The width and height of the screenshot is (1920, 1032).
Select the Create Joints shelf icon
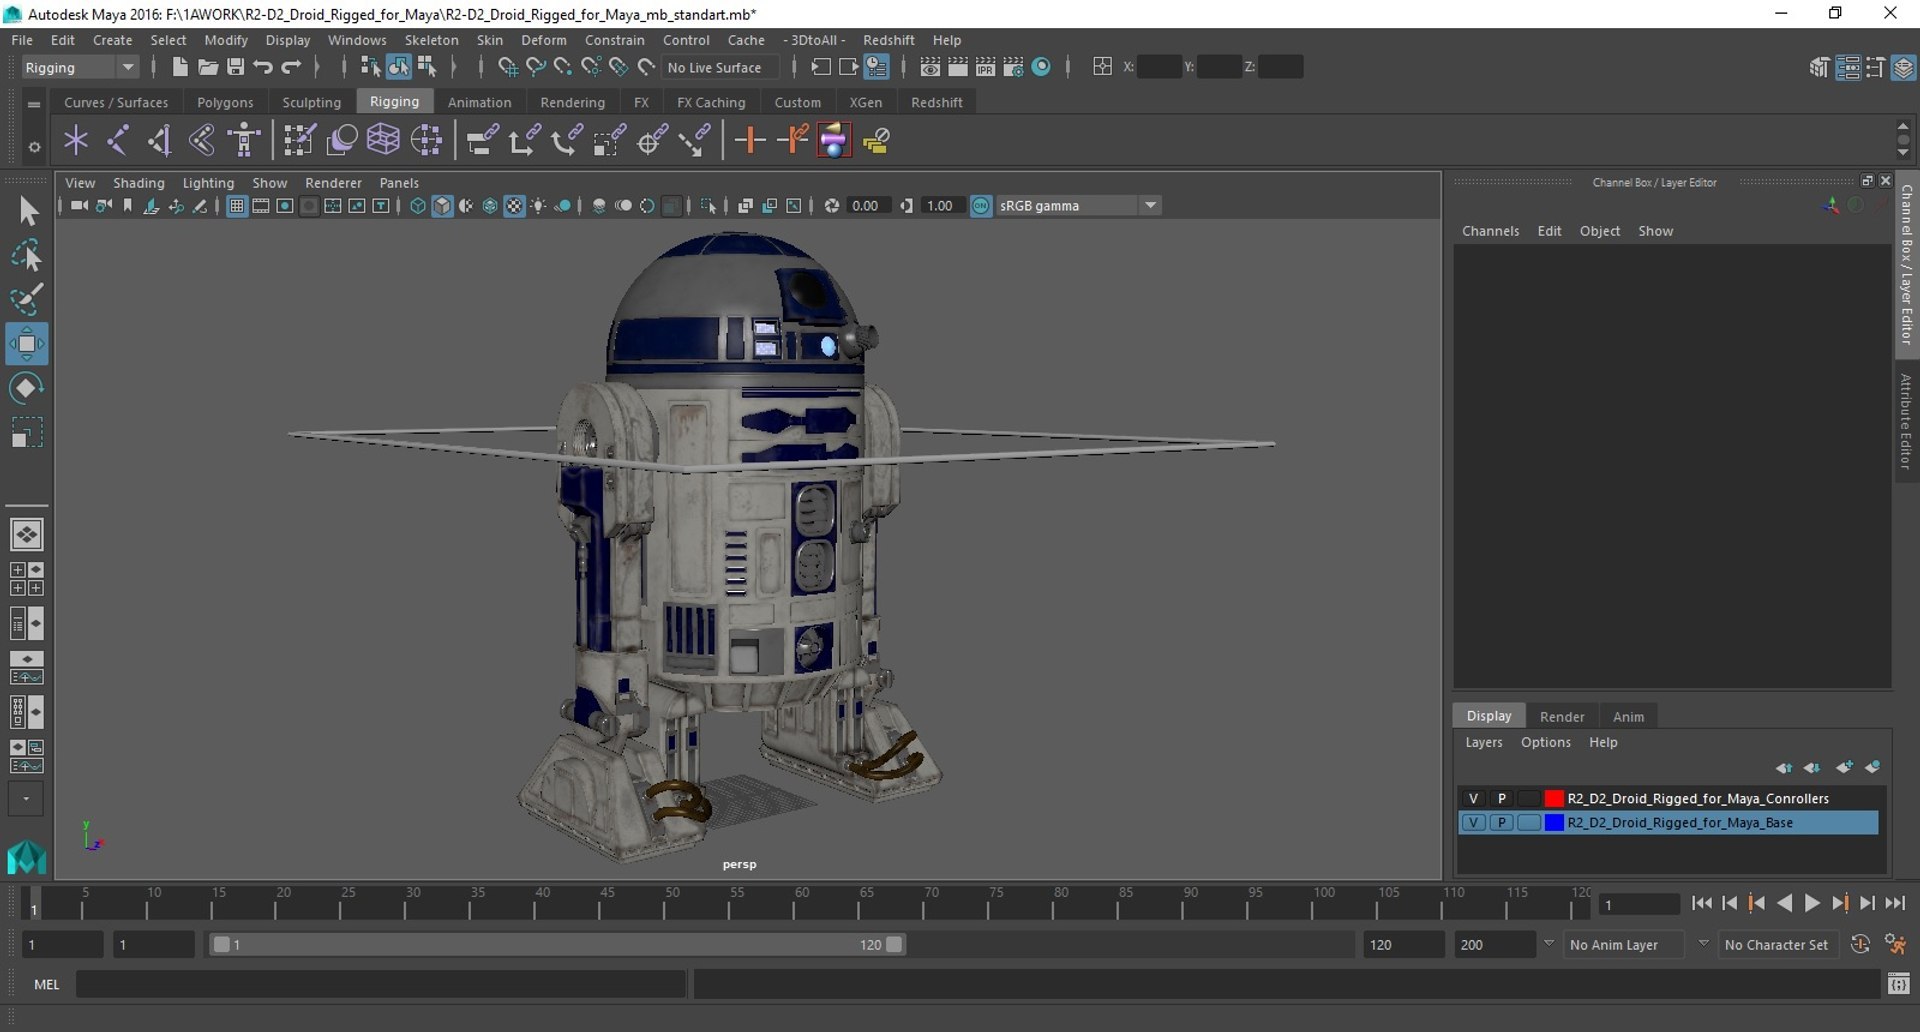pyautogui.click(x=118, y=140)
